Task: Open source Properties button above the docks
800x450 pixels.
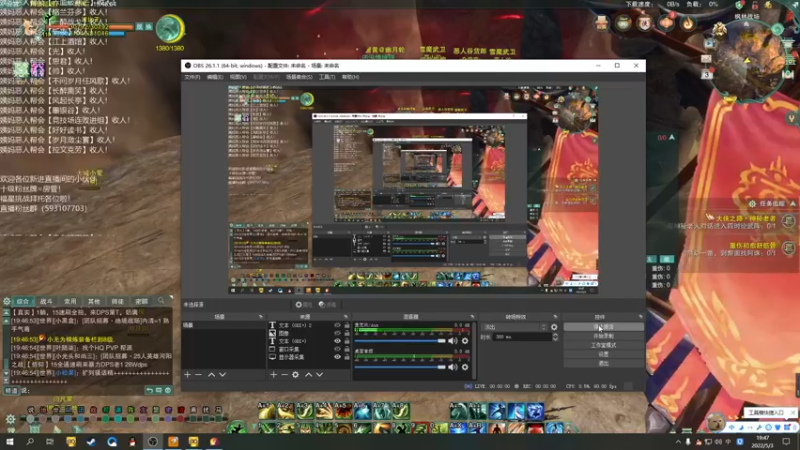Action: 304,305
